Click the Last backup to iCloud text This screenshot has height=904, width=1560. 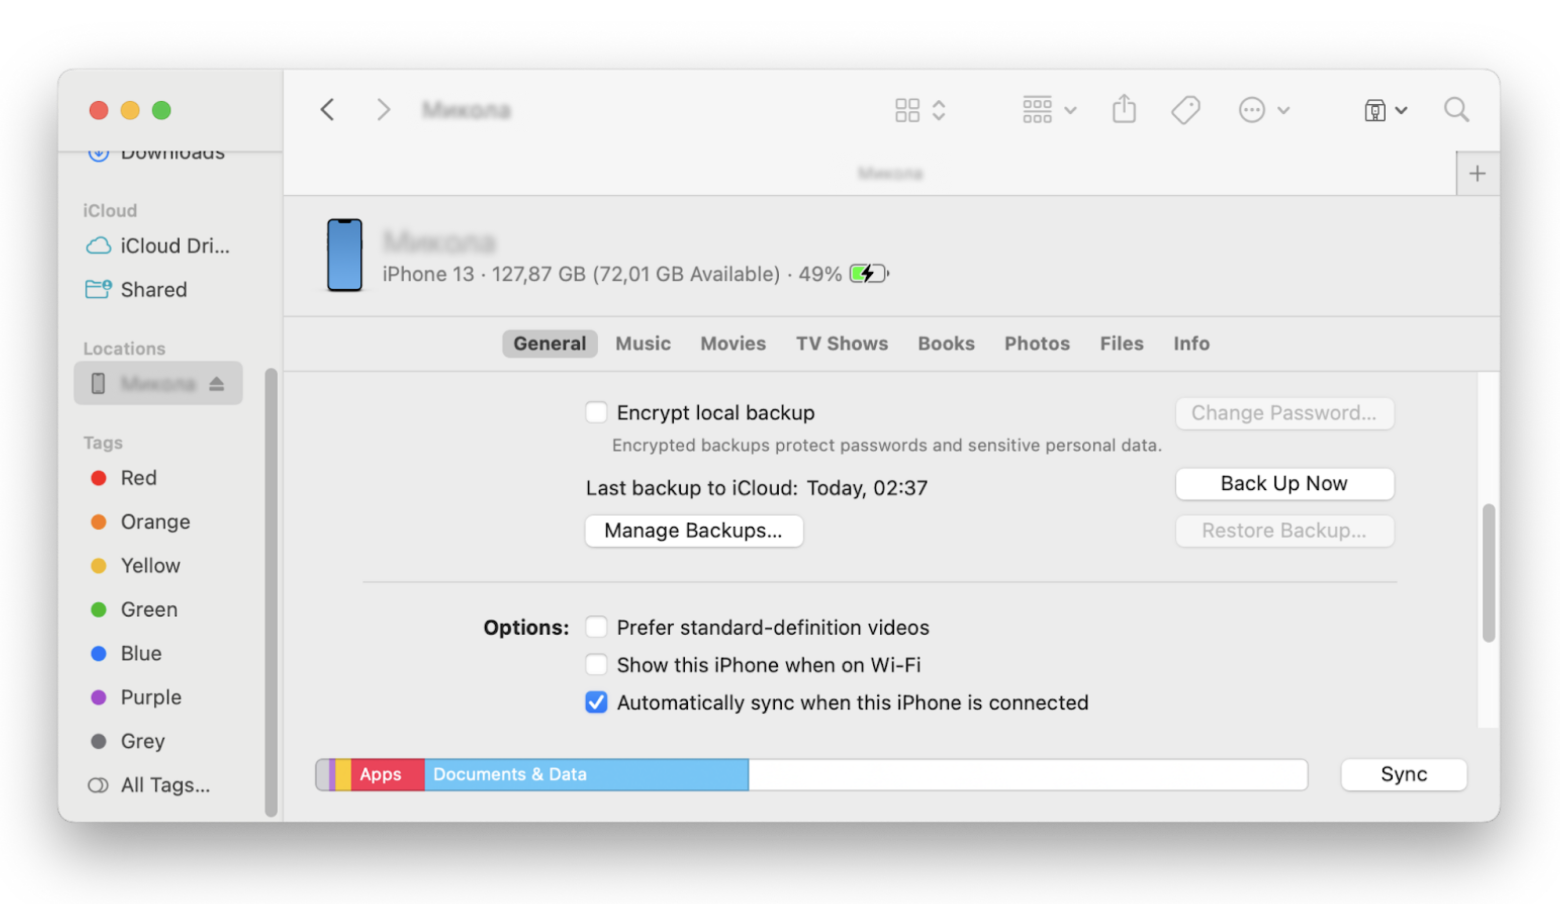point(757,489)
